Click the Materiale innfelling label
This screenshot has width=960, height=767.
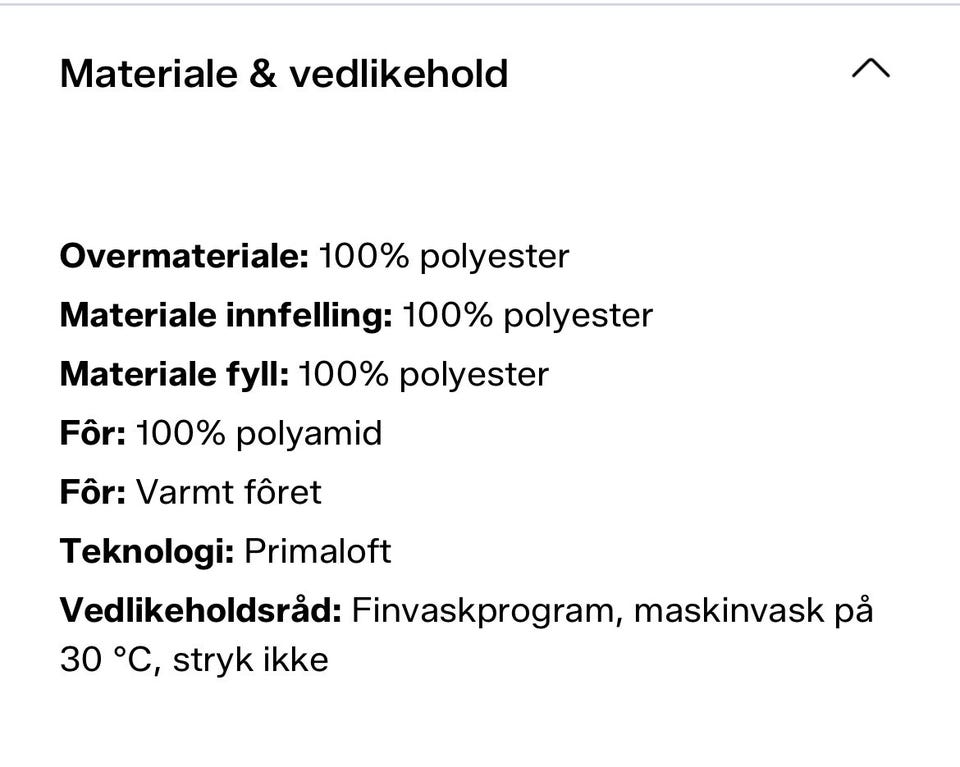point(226,314)
